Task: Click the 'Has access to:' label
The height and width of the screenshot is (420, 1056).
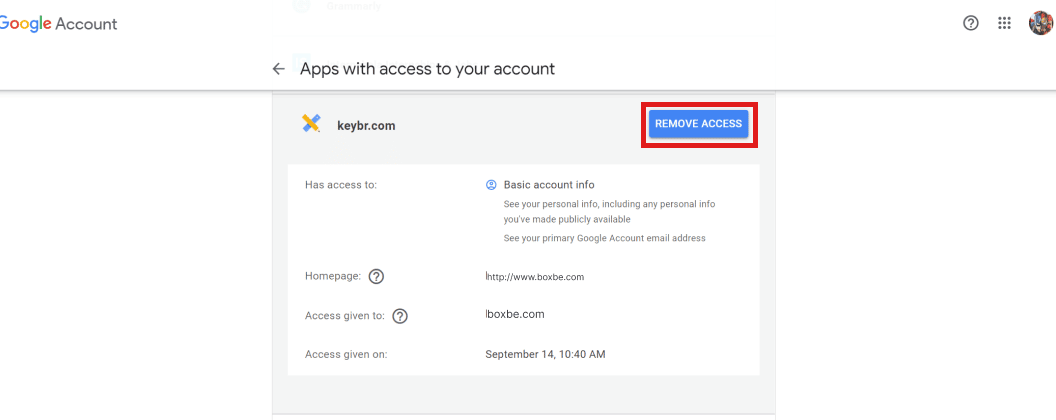Action: (340, 185)
